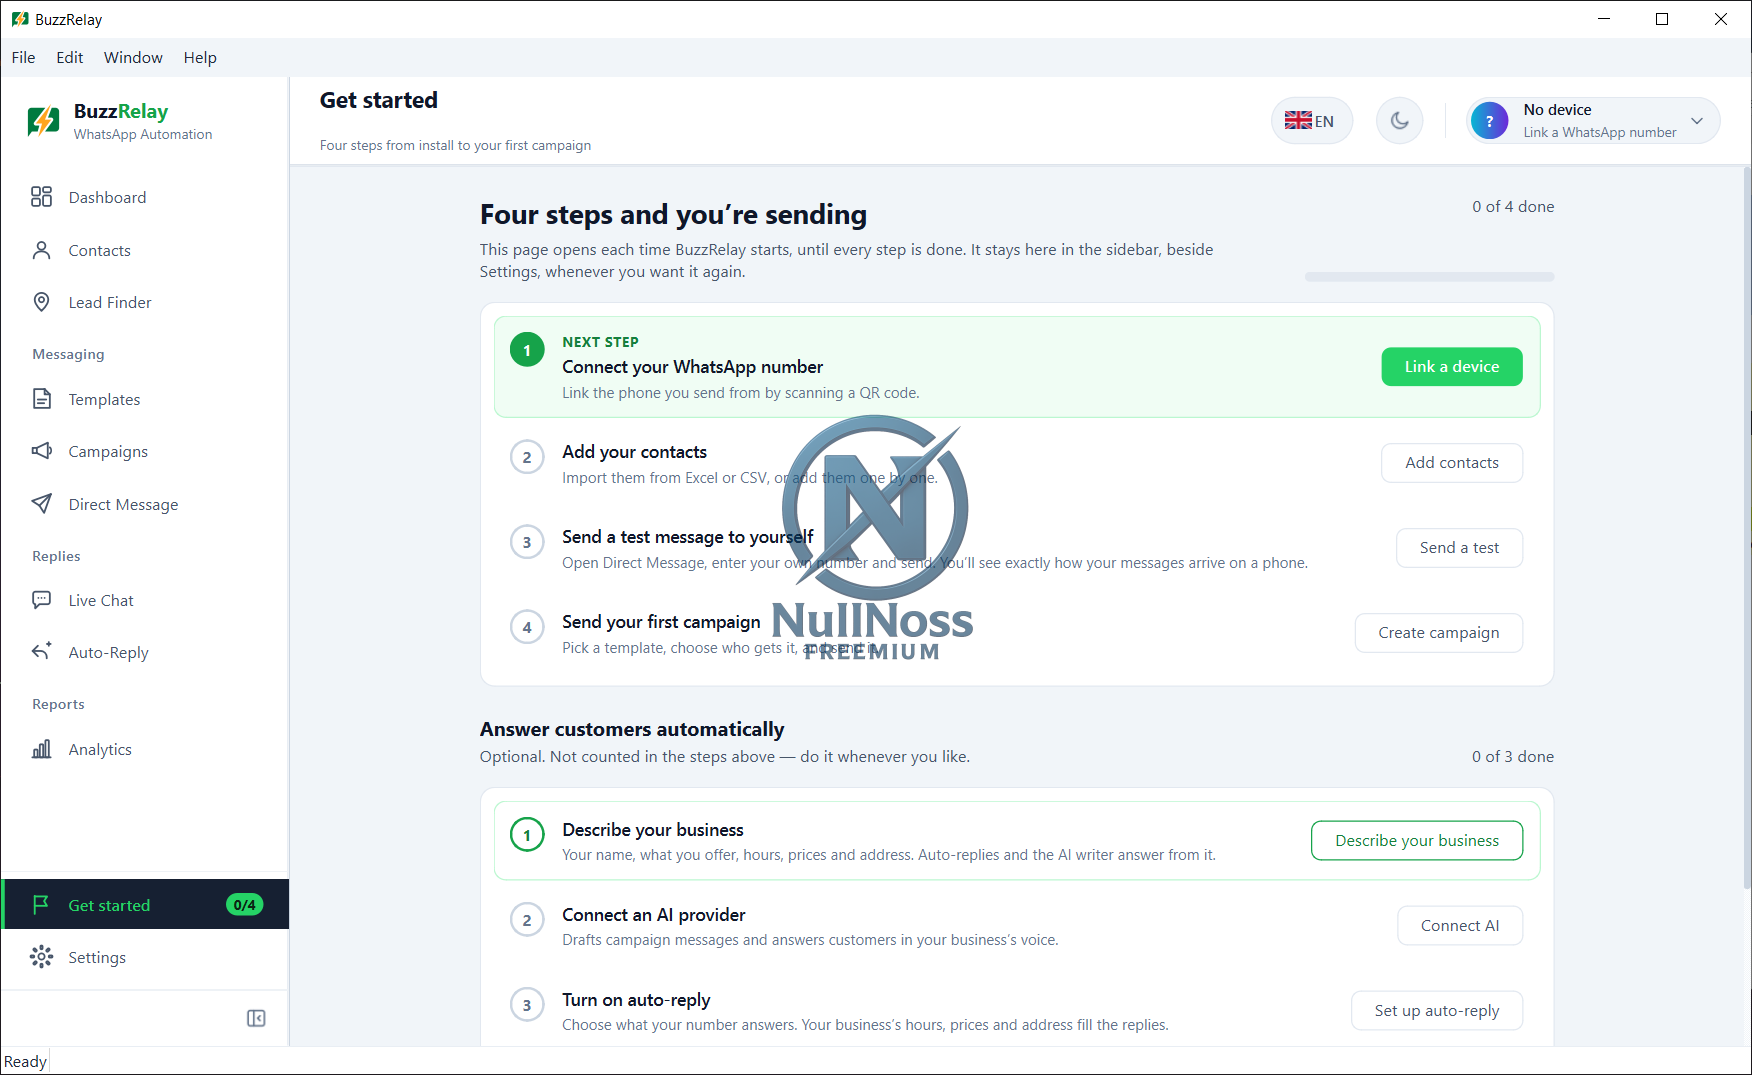
Task: Click the BuzzRelay lightning logo
Action: pyautogui.click(x=43, y=121)
